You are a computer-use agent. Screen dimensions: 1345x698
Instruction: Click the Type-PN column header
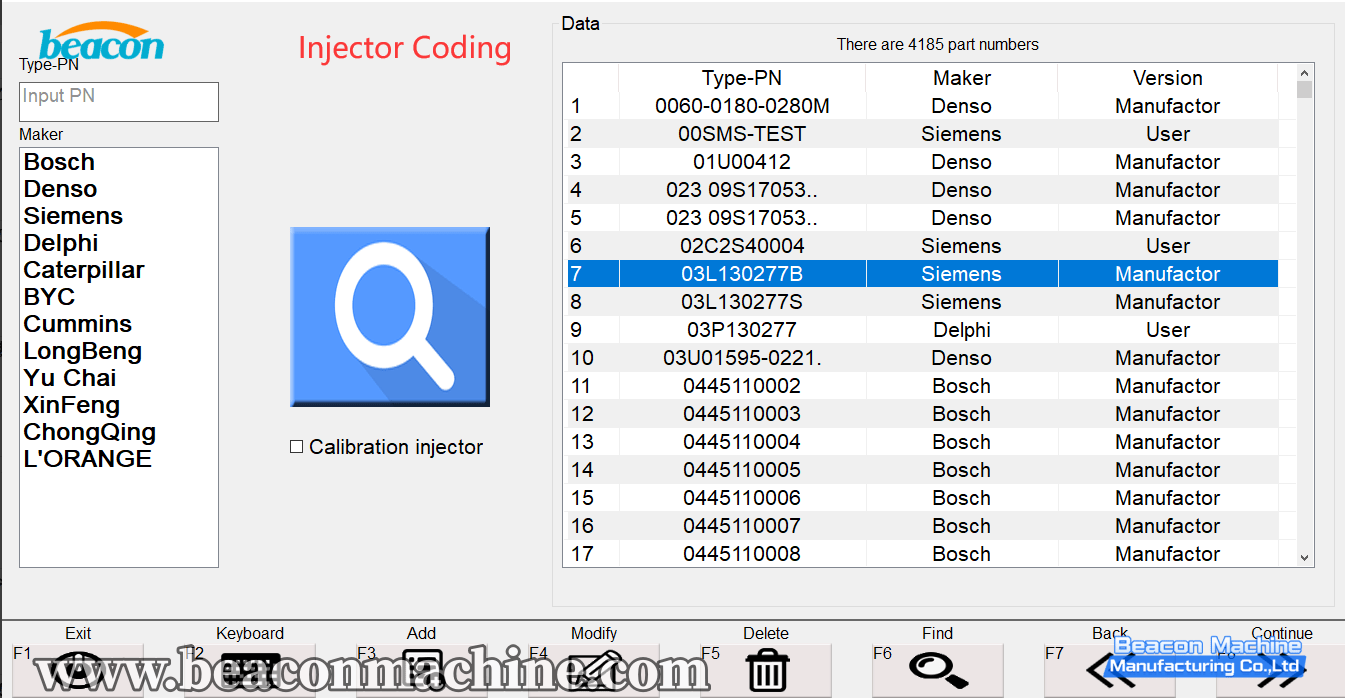click(742, 78)
